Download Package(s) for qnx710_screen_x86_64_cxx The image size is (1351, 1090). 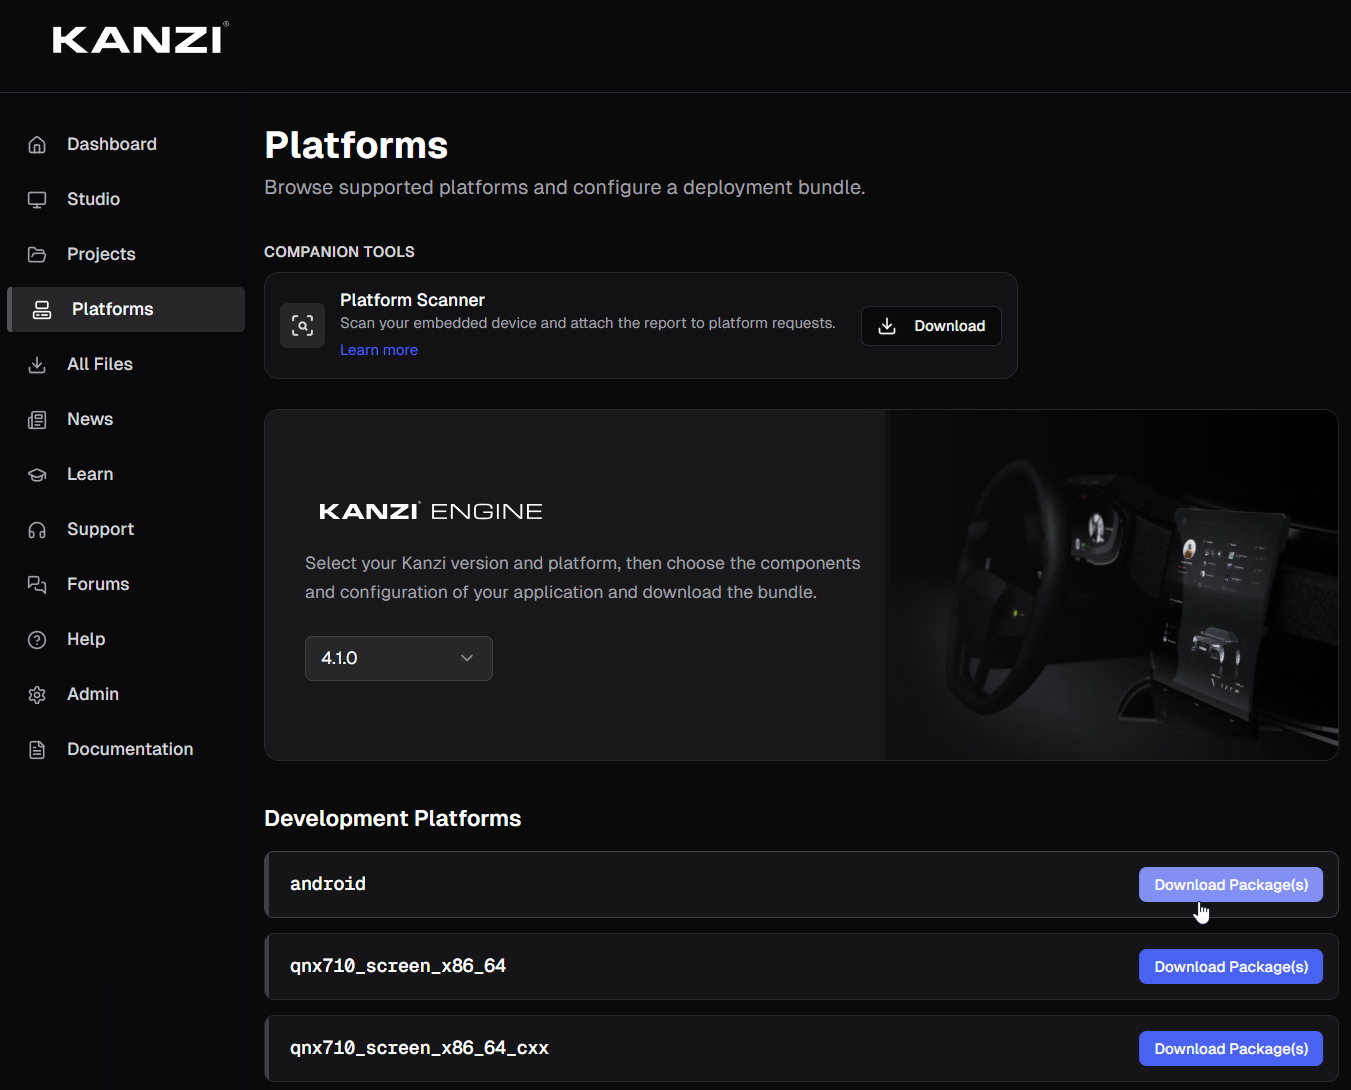click(1231, 1049)
